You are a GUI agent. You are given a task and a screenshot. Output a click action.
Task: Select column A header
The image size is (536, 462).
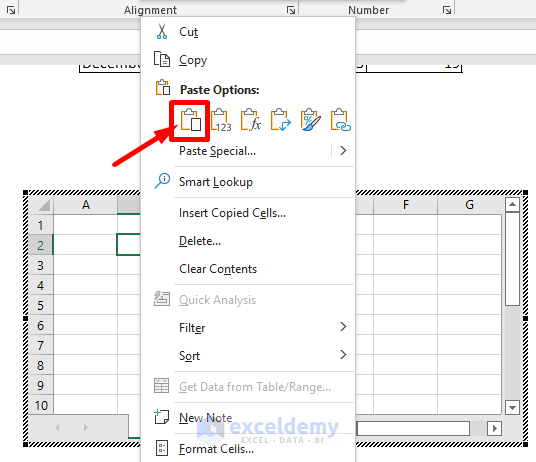[85, 205]
